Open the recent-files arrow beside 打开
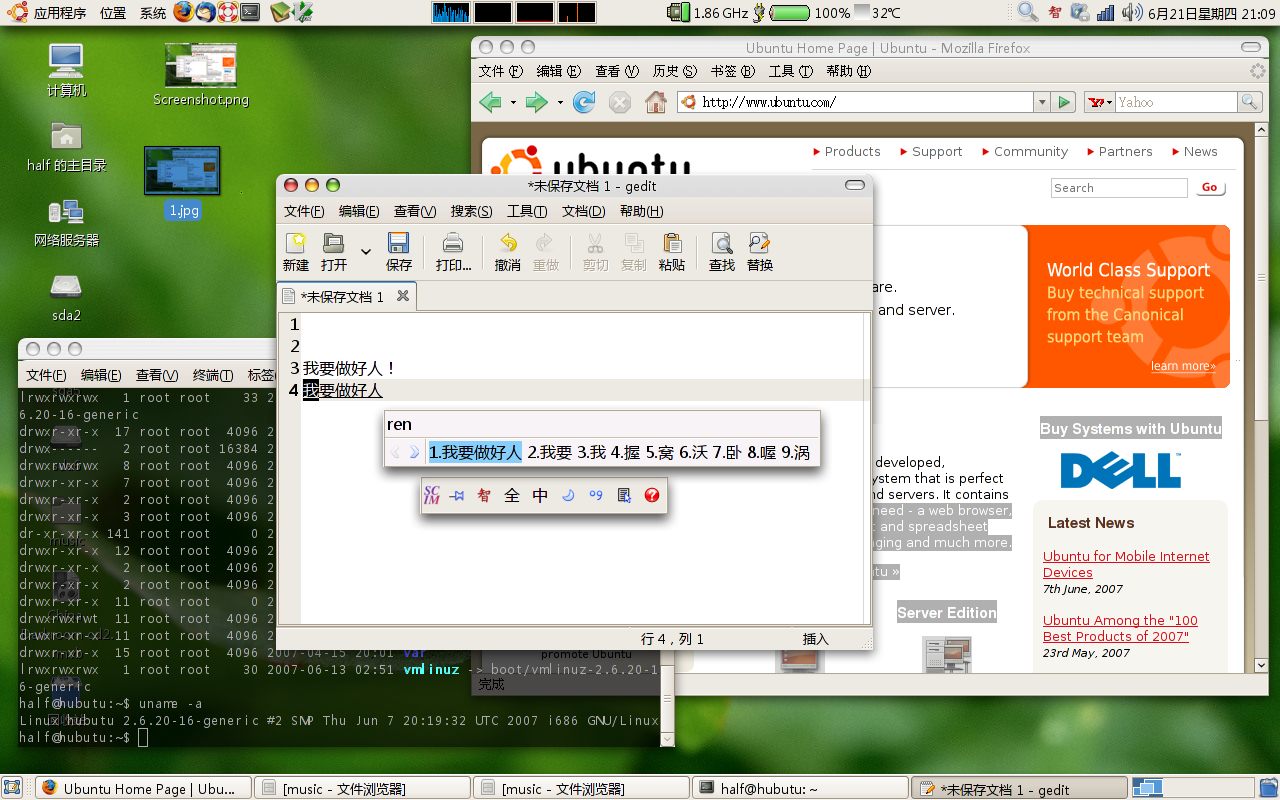This screenshot has height=800, width=1280. point(365,252)
